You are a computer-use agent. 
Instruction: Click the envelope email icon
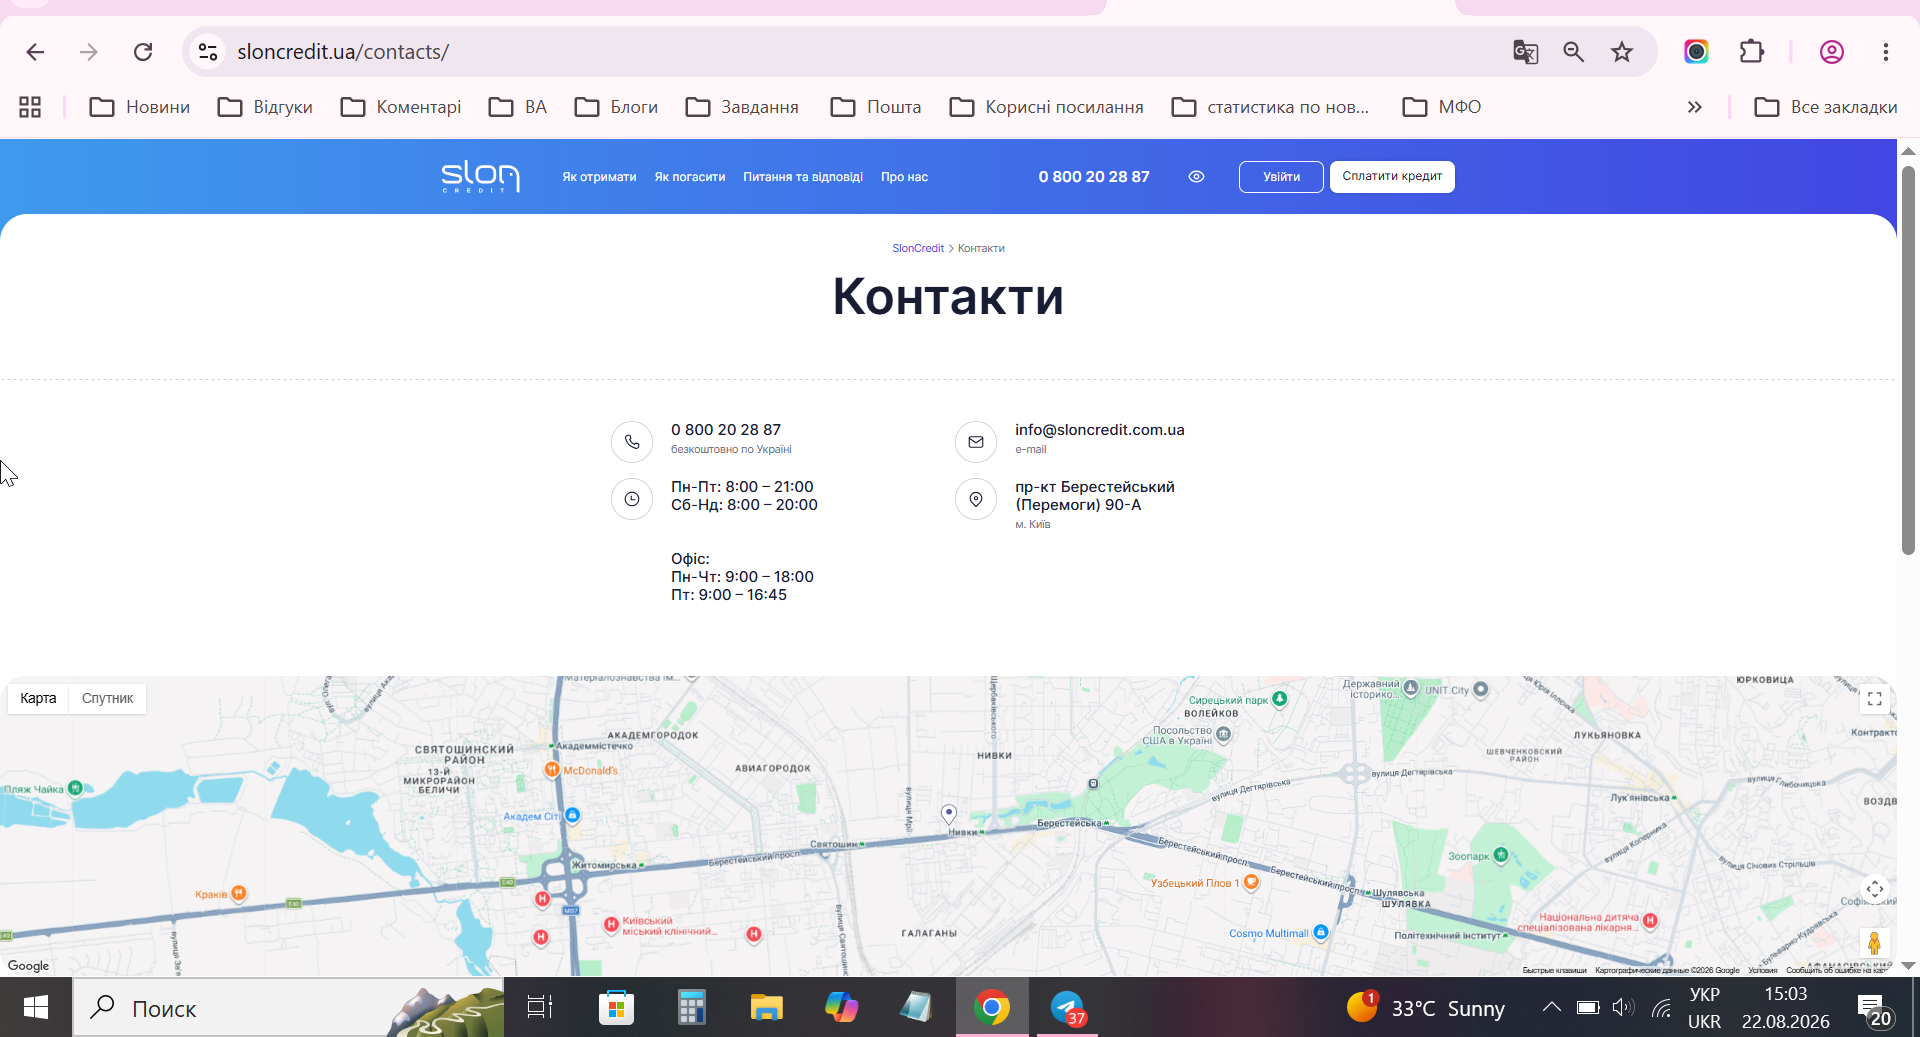[x=976, y=441]
